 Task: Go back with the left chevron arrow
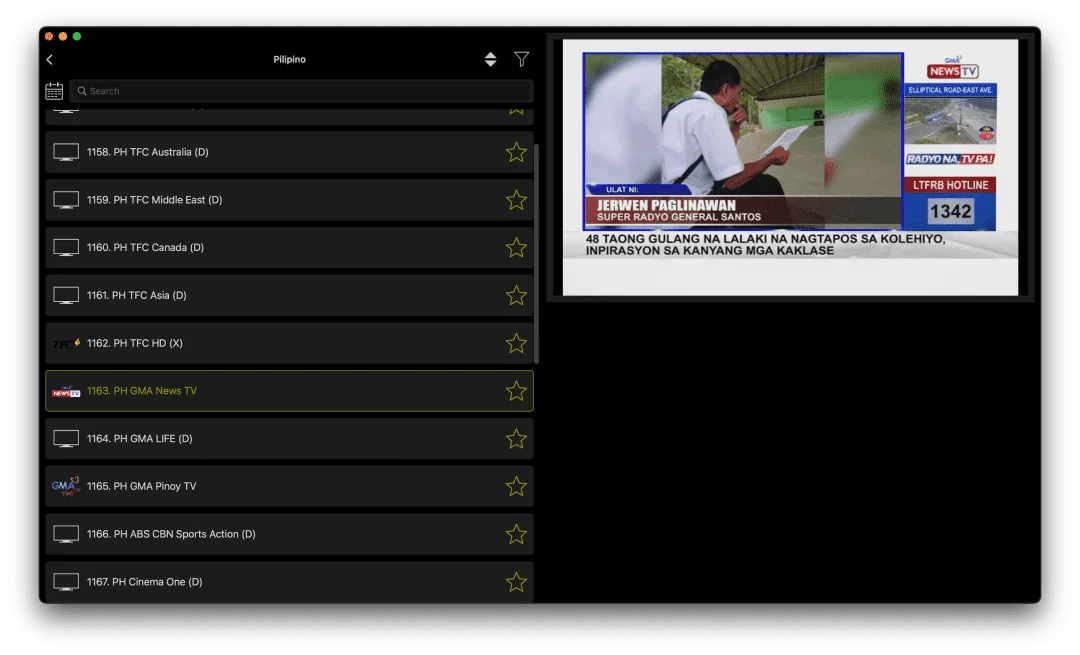point(50,60)
